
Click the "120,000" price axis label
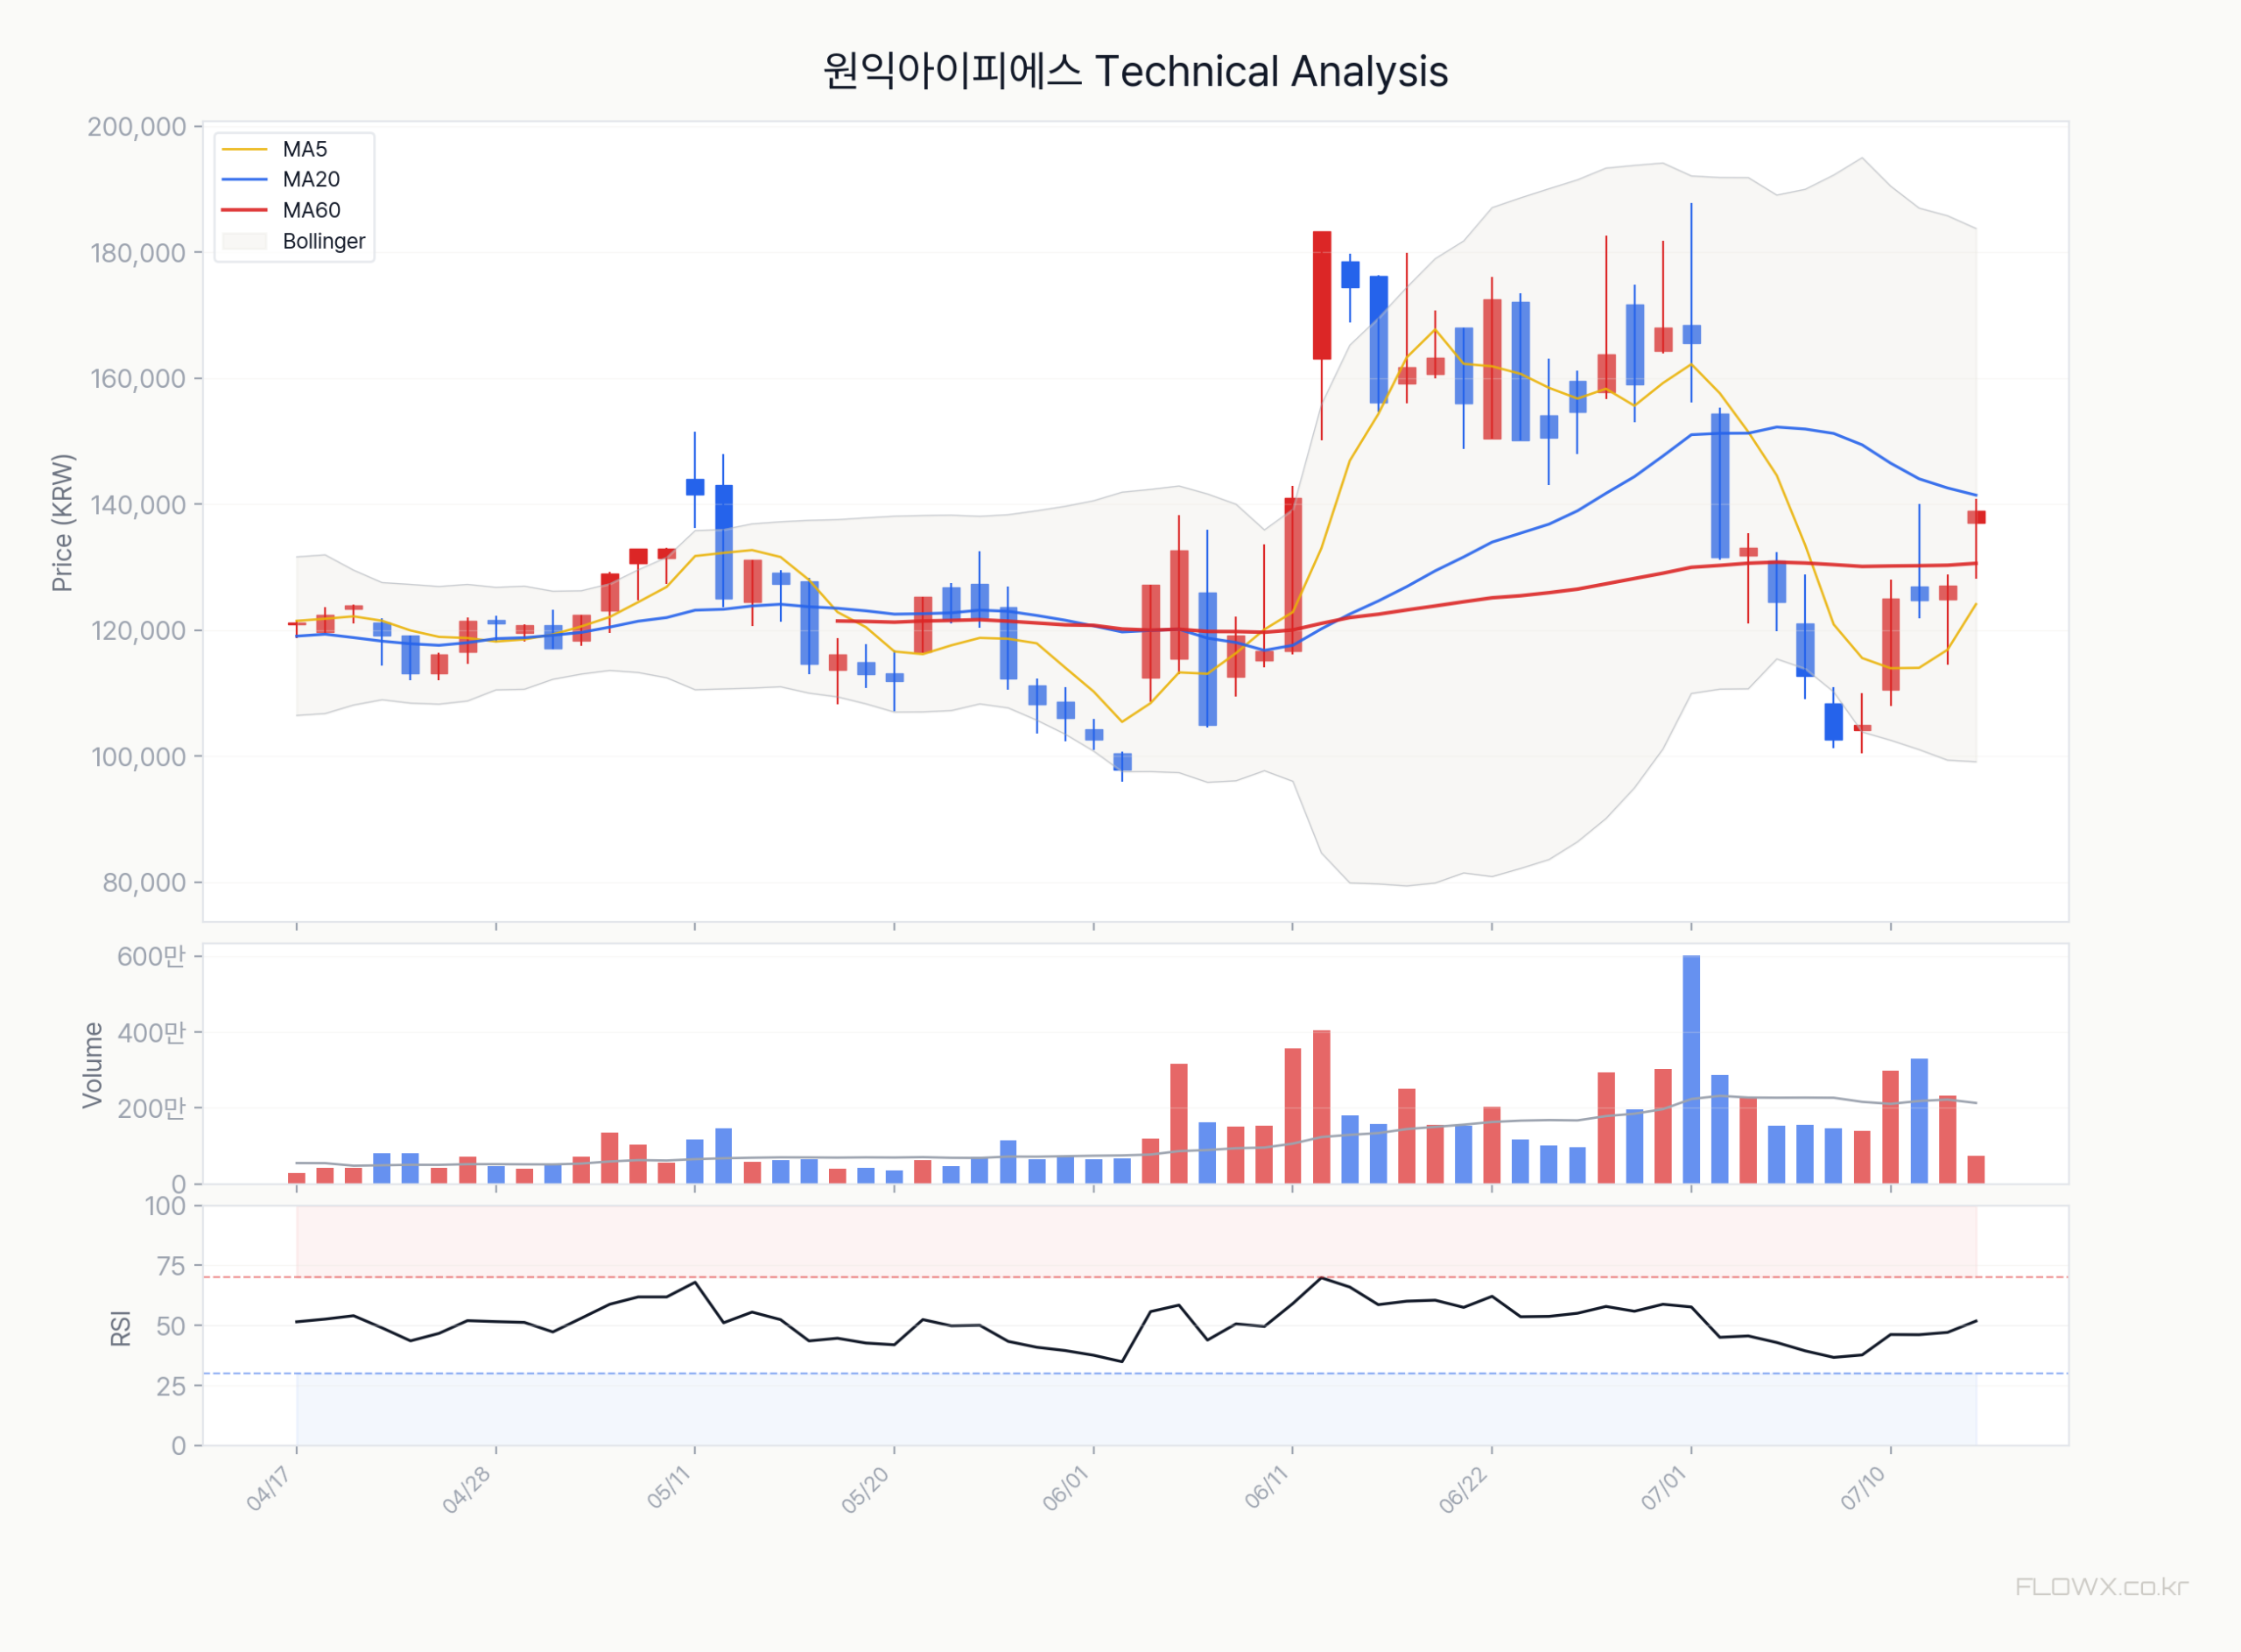138,631
